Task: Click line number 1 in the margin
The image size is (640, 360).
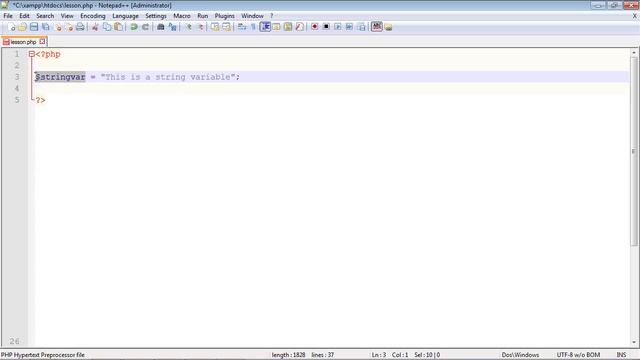Action: 17,54
